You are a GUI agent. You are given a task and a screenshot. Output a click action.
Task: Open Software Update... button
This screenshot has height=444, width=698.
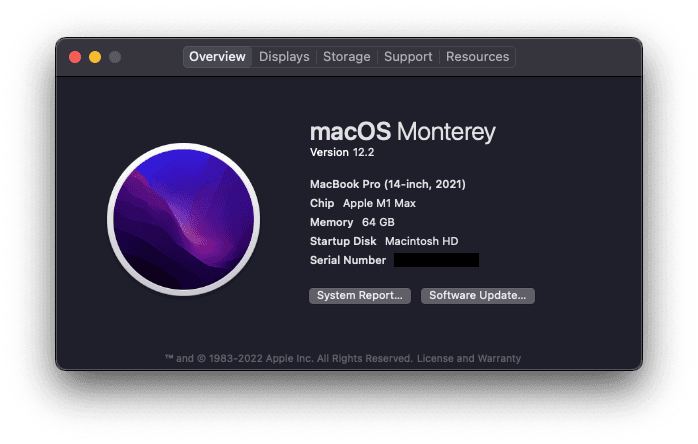tap(478, 296)
